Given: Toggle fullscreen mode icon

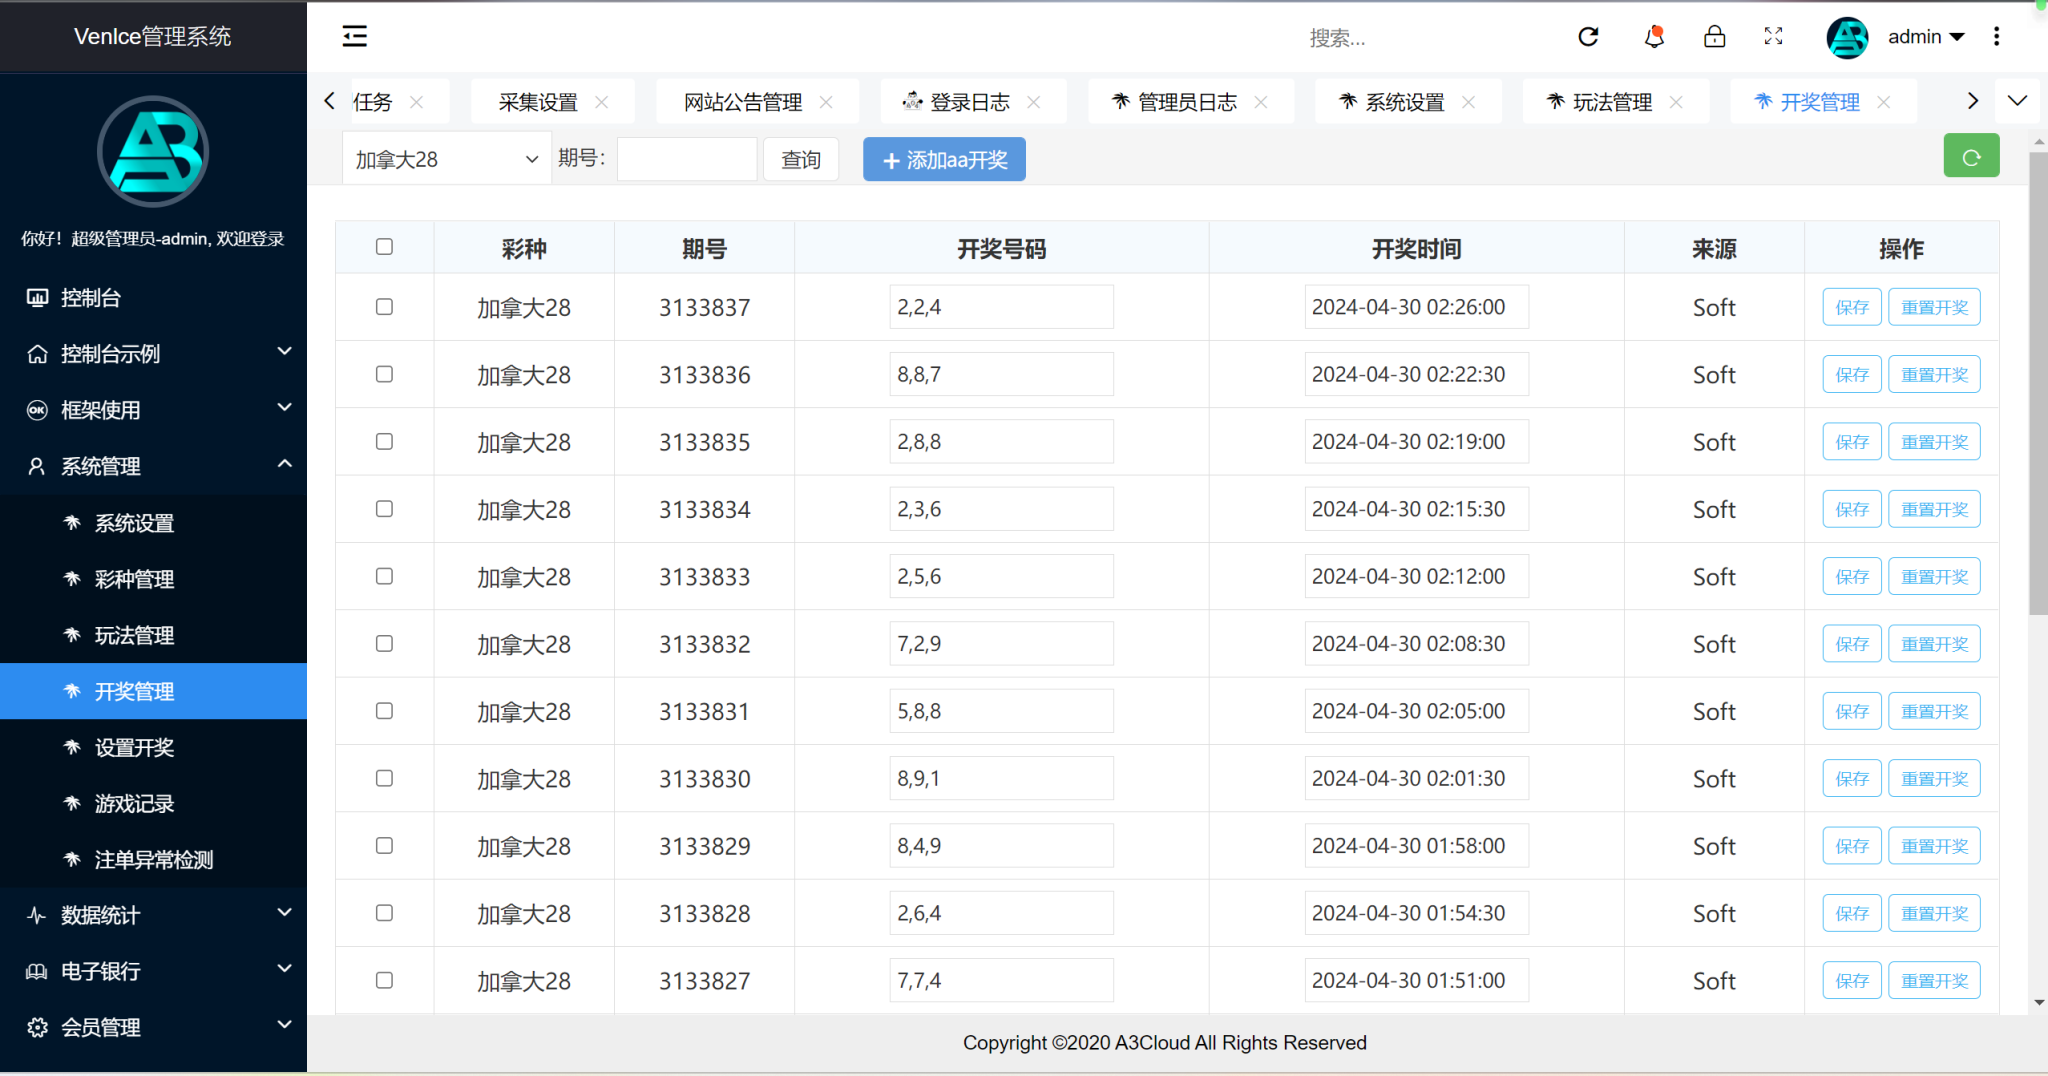Looking at the screenshot, I should pos(1773,37).
